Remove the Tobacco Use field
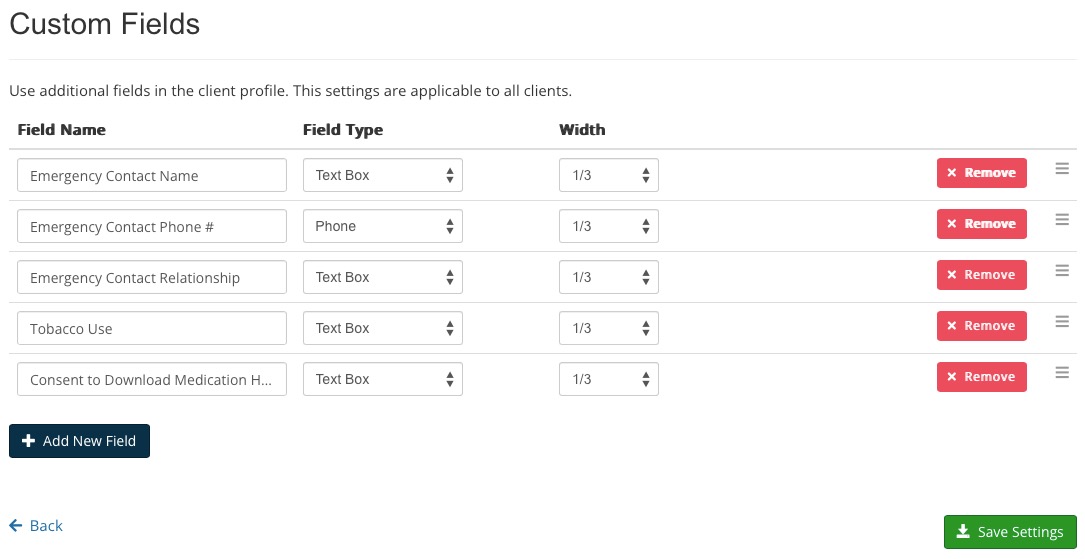The height and width of the screenshot is (559, 1085). 981,326
